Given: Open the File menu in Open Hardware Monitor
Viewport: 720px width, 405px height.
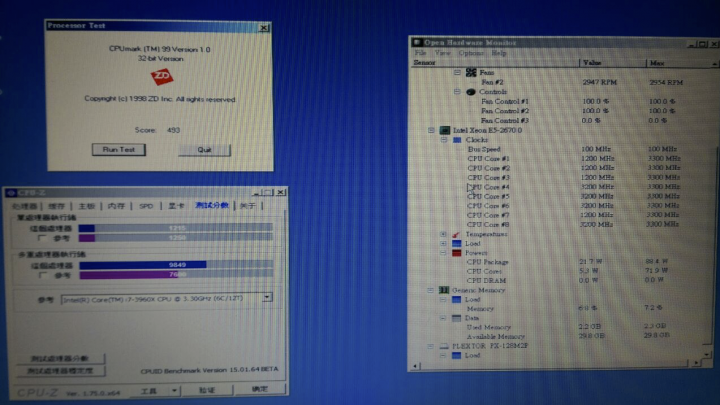Looking at the screenshot, I should click(x=421, y=53).
